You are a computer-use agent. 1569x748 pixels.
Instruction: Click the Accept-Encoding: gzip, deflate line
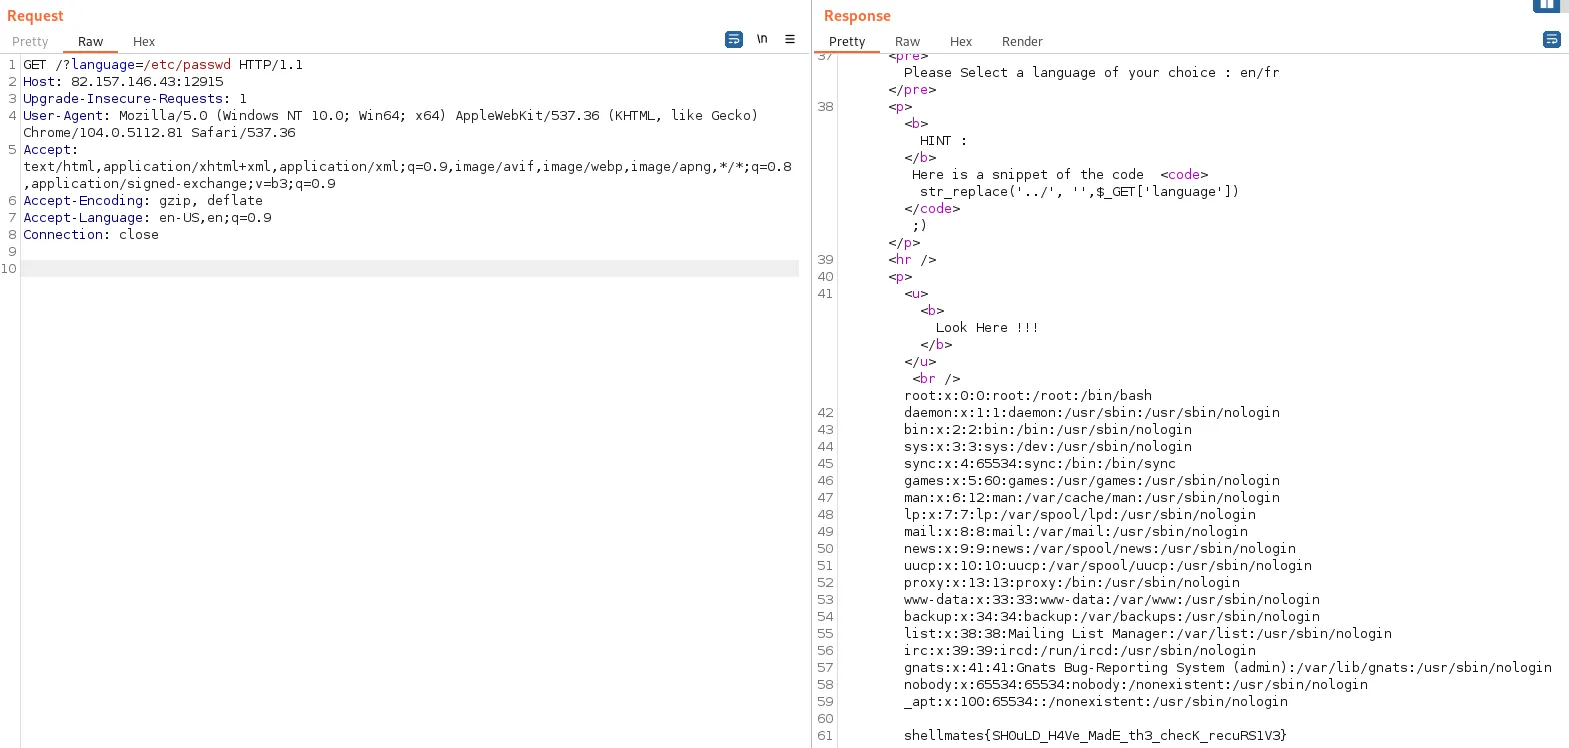143,201
